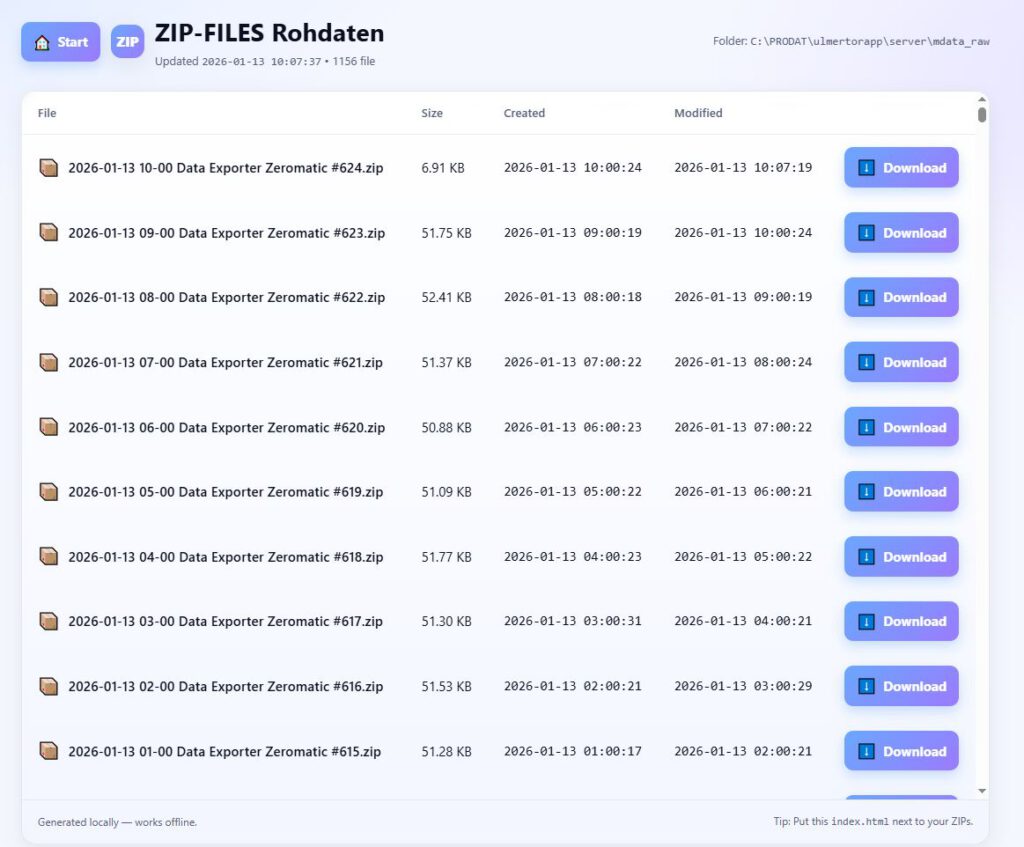The image size is (1024, 847).
Task: Click download arrow icon for #623.zip row
Action: pos(867,233)
